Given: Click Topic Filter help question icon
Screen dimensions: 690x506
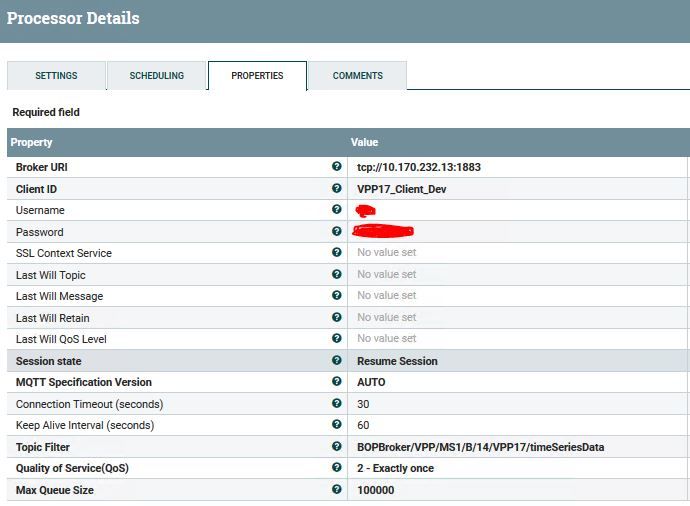Looking at the screenshot, I should pos(337,447).
